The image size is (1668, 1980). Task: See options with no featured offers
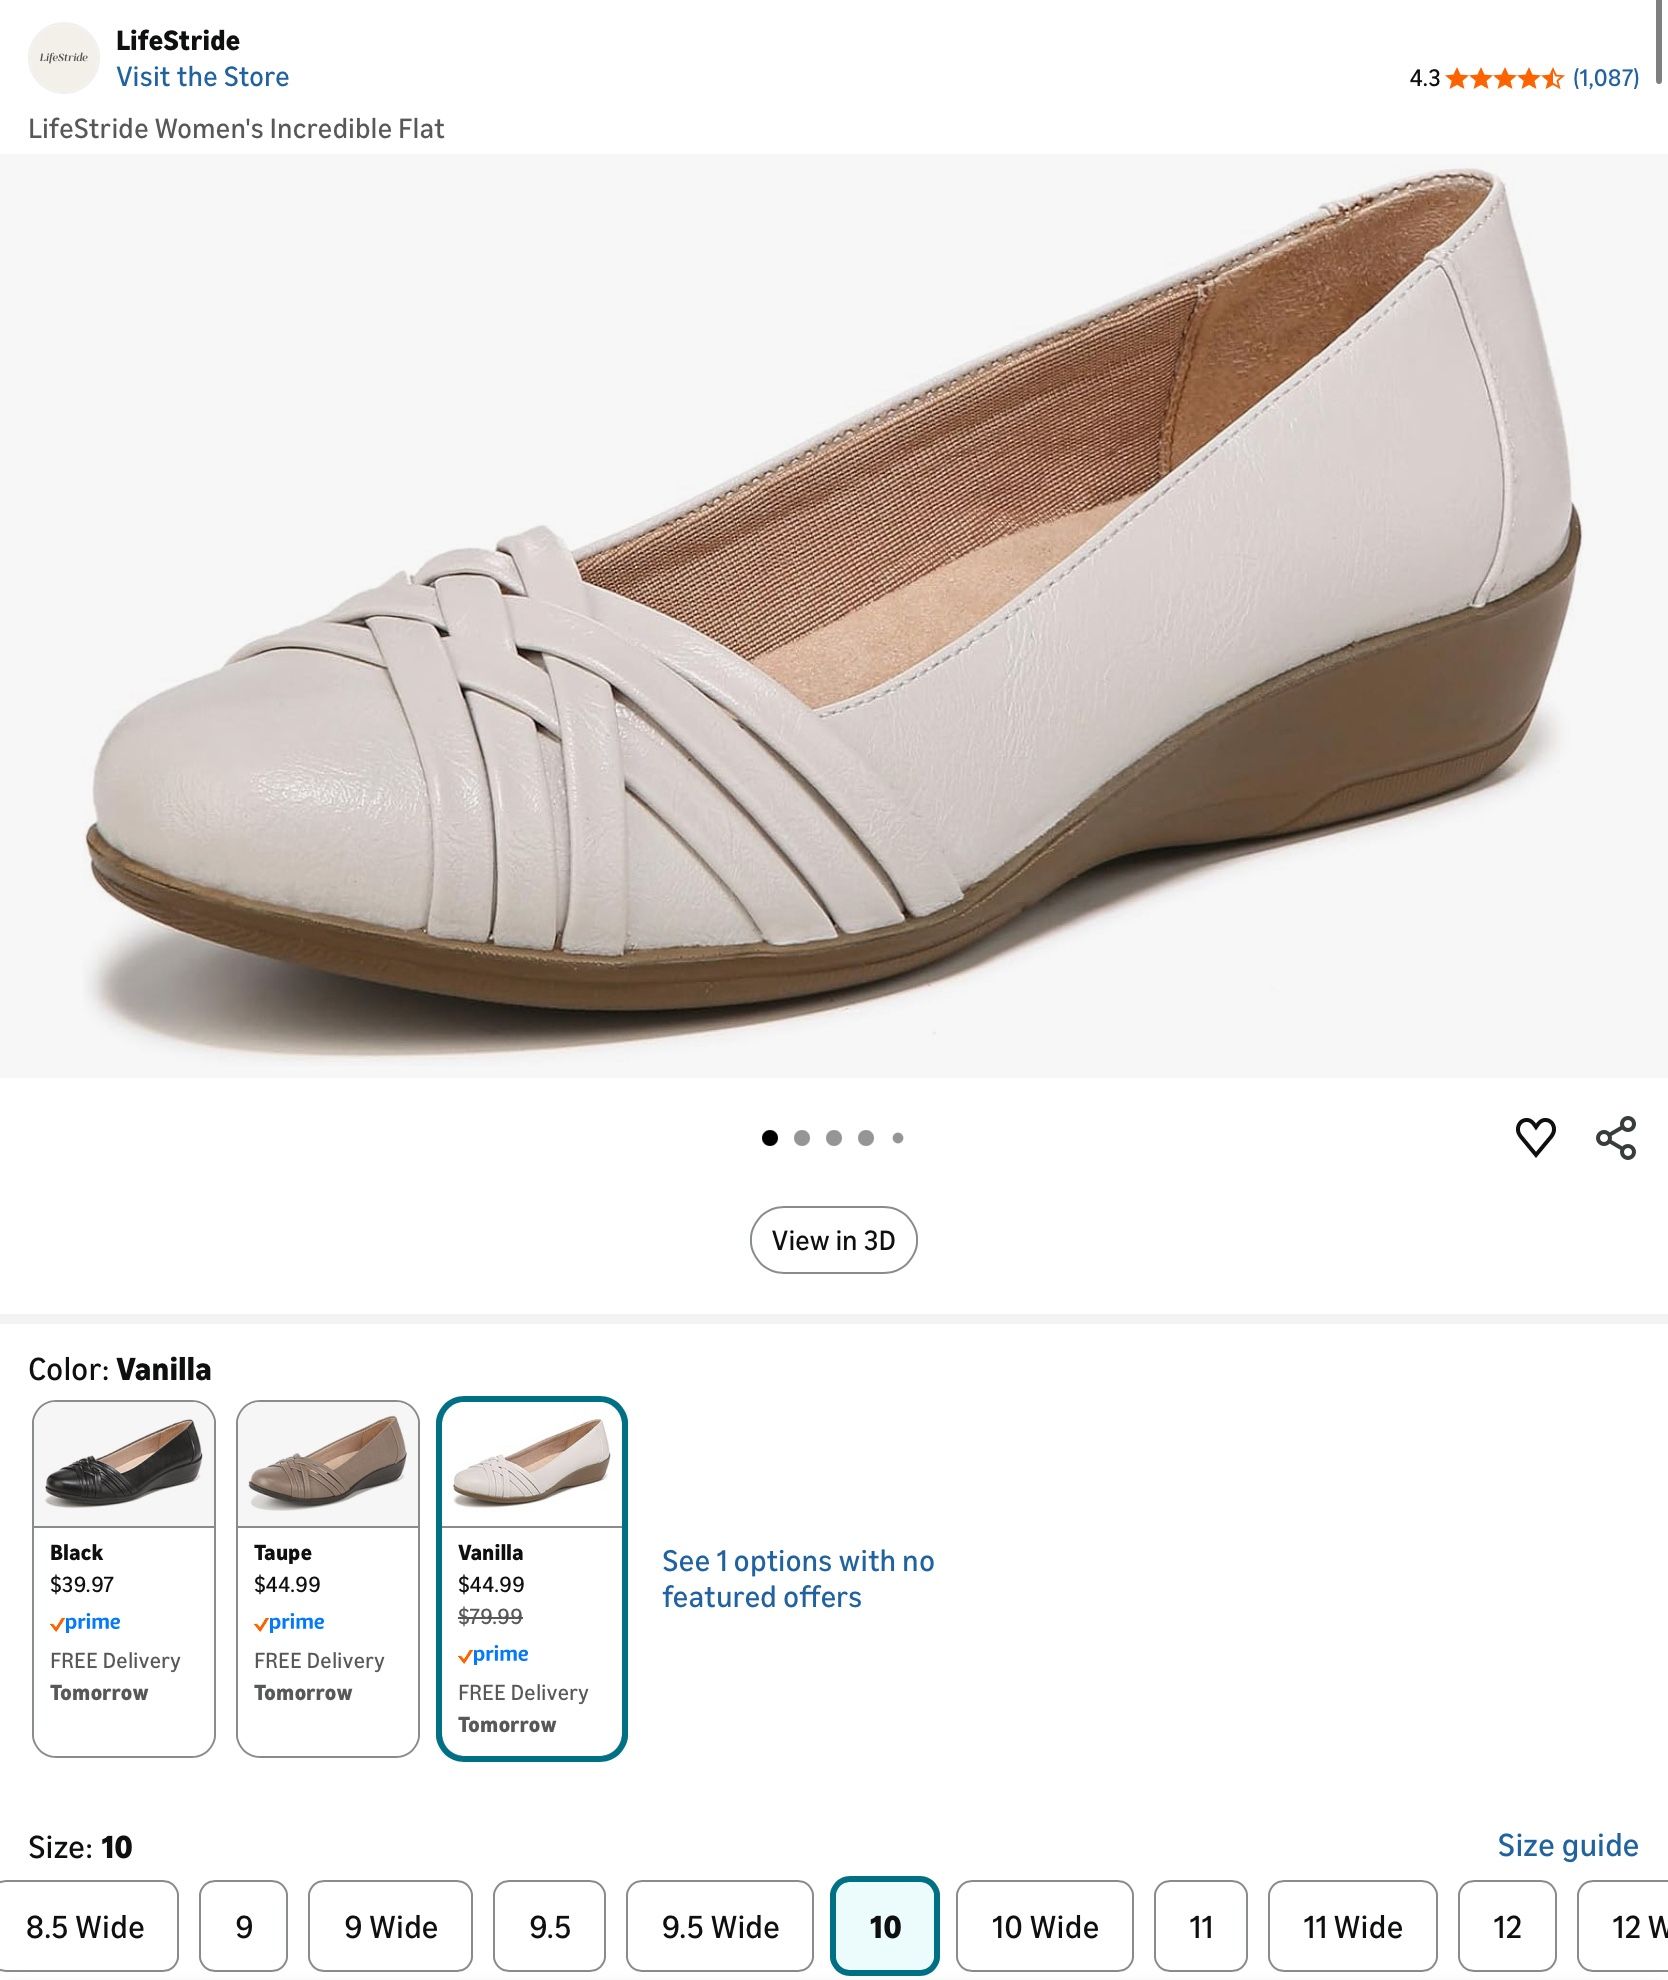click(x=797, y=1578)
